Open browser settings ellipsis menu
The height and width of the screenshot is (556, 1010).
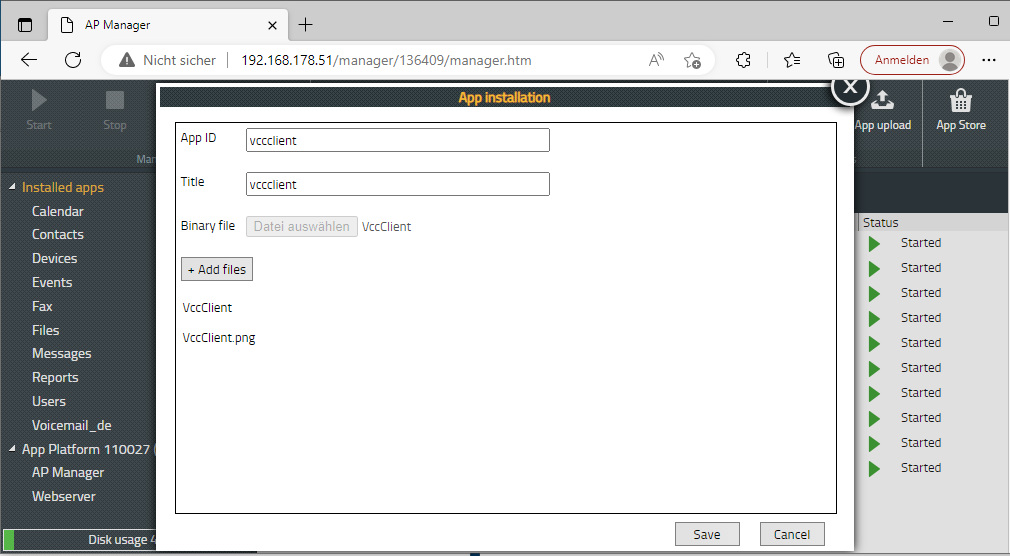click(989, 60)
